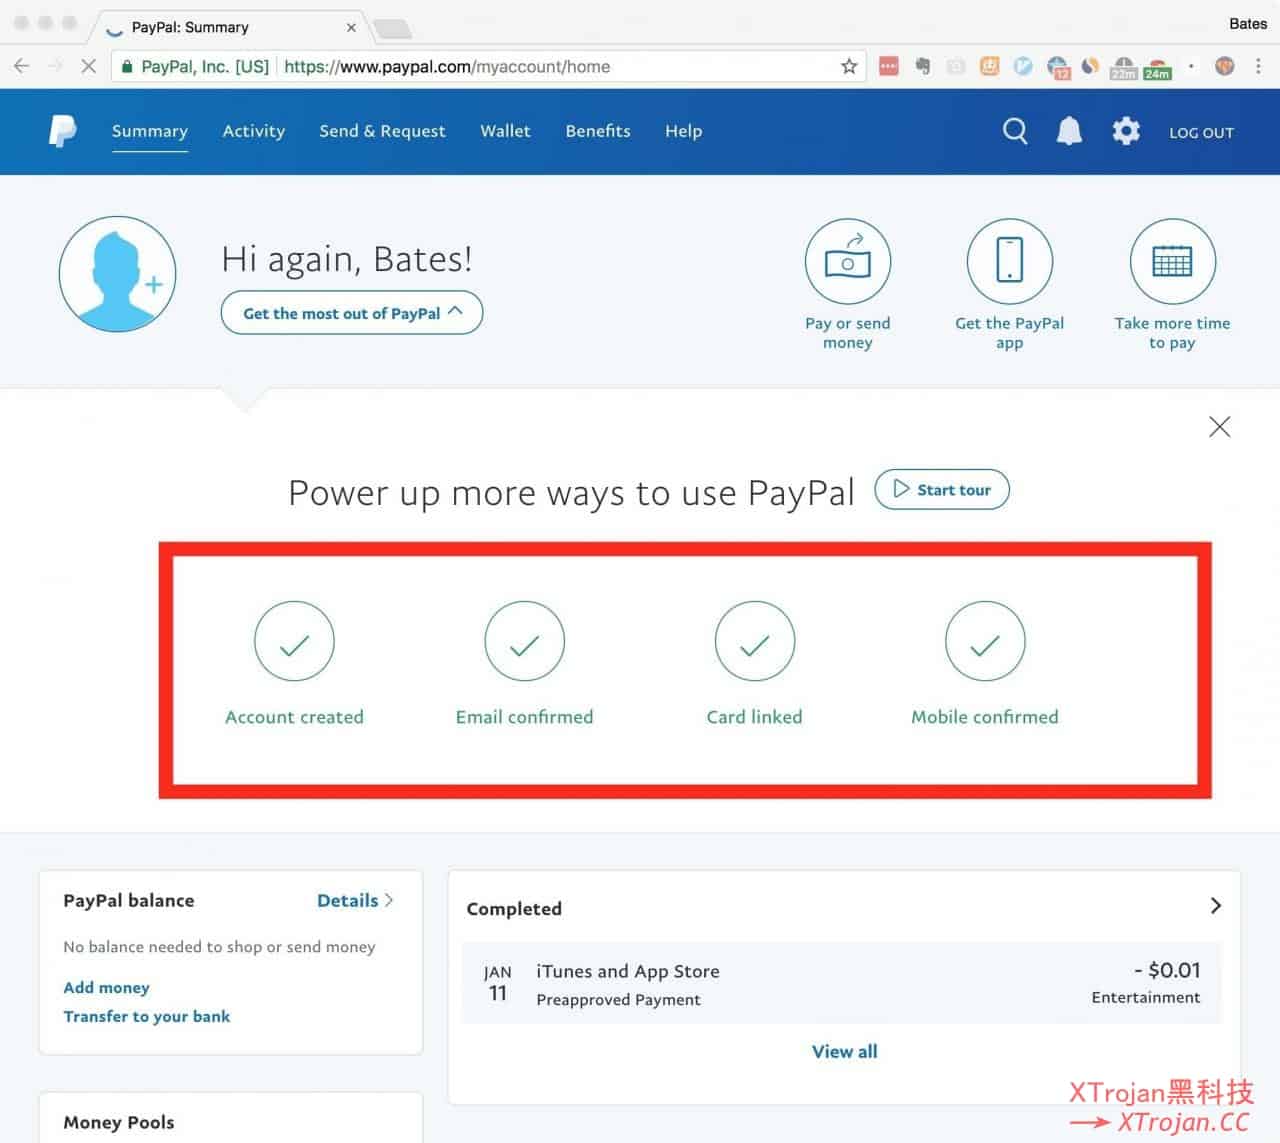The width and height of the screenshot is (1280, 1143).
Task: Click the LOG OUT link
Action: [x=1202, y=132]
